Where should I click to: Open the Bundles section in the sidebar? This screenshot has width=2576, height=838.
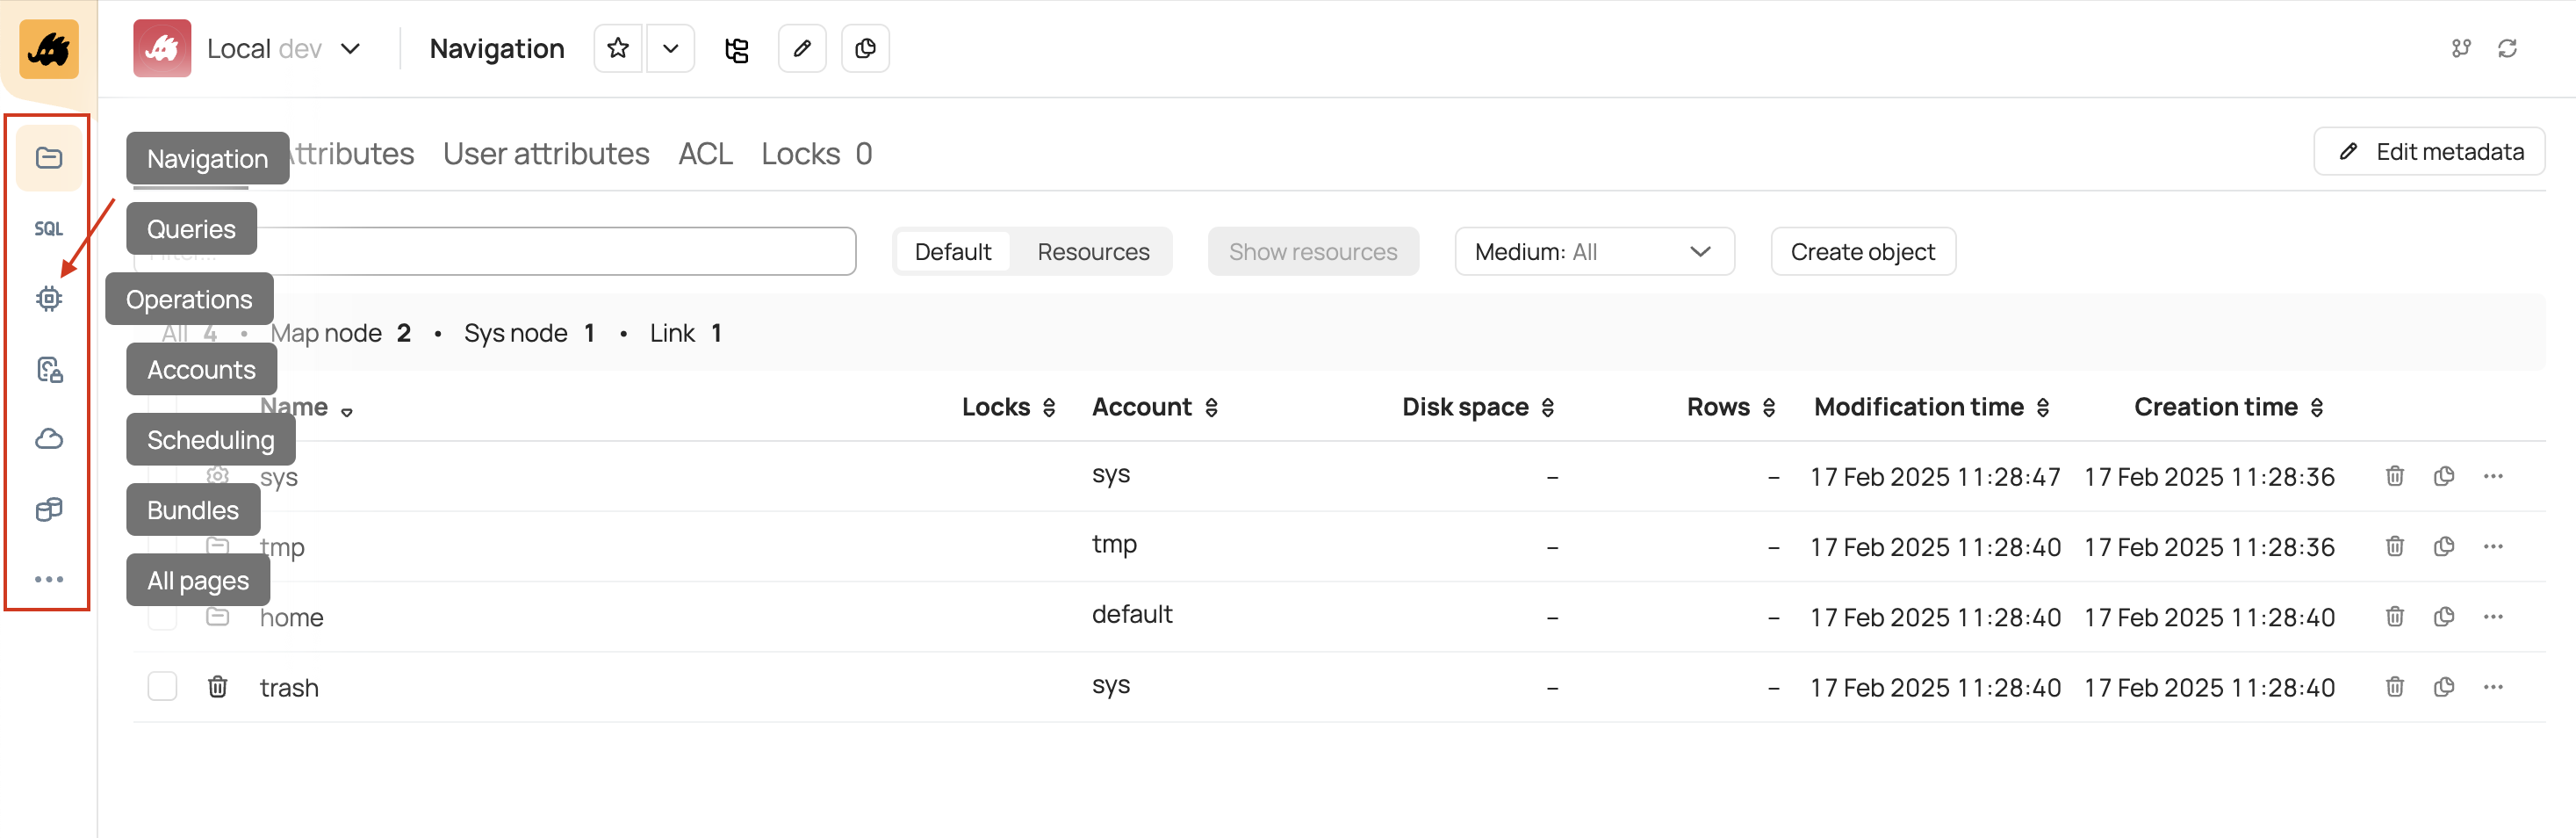[x=48, y=509]
